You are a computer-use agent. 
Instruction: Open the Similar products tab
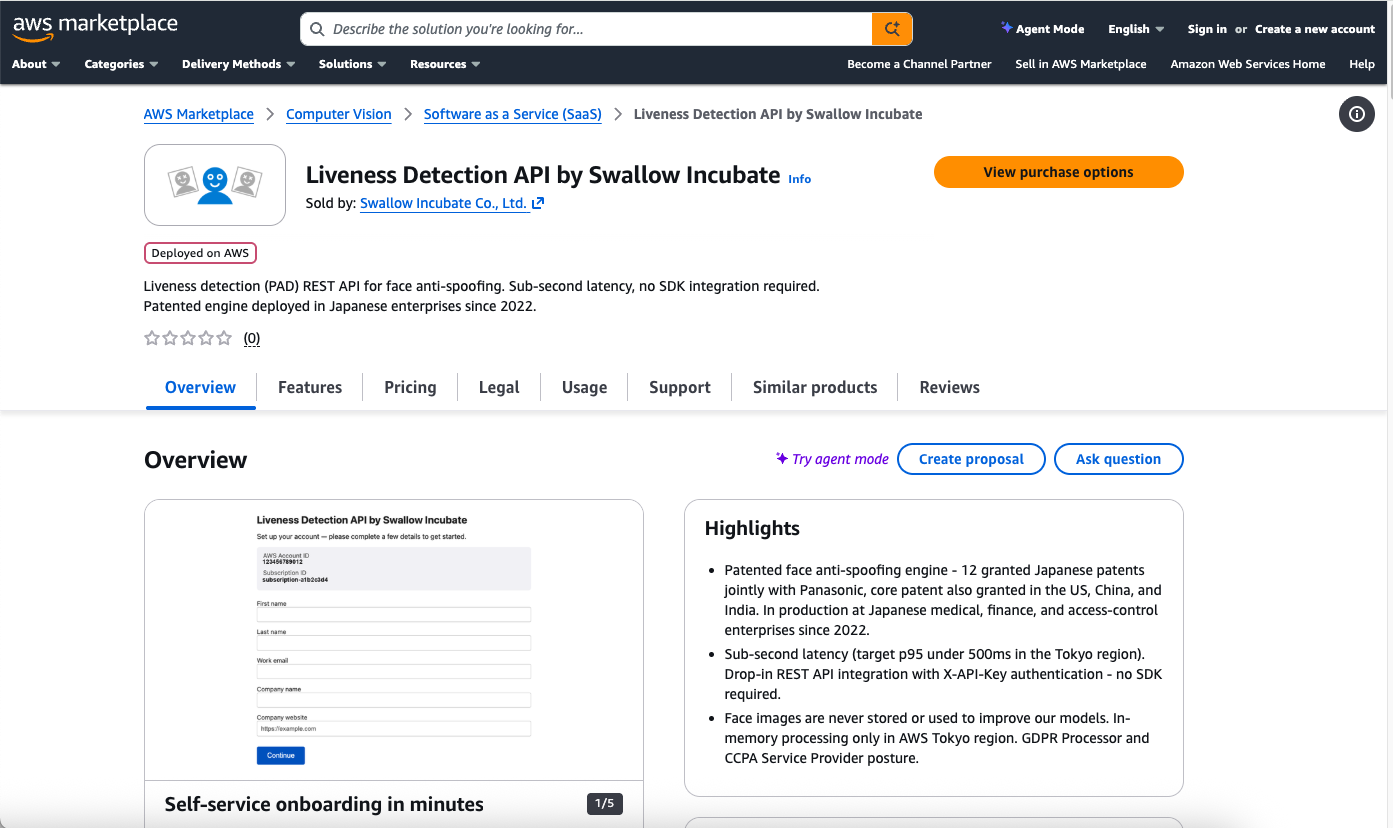pyautogui.click(x=815, y=388)
